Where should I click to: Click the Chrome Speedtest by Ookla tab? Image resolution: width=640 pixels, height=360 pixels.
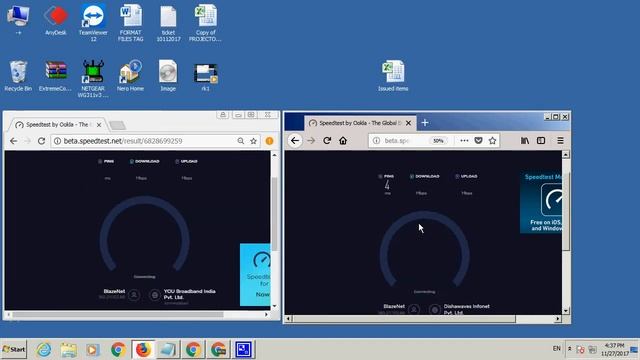[57, 124]
